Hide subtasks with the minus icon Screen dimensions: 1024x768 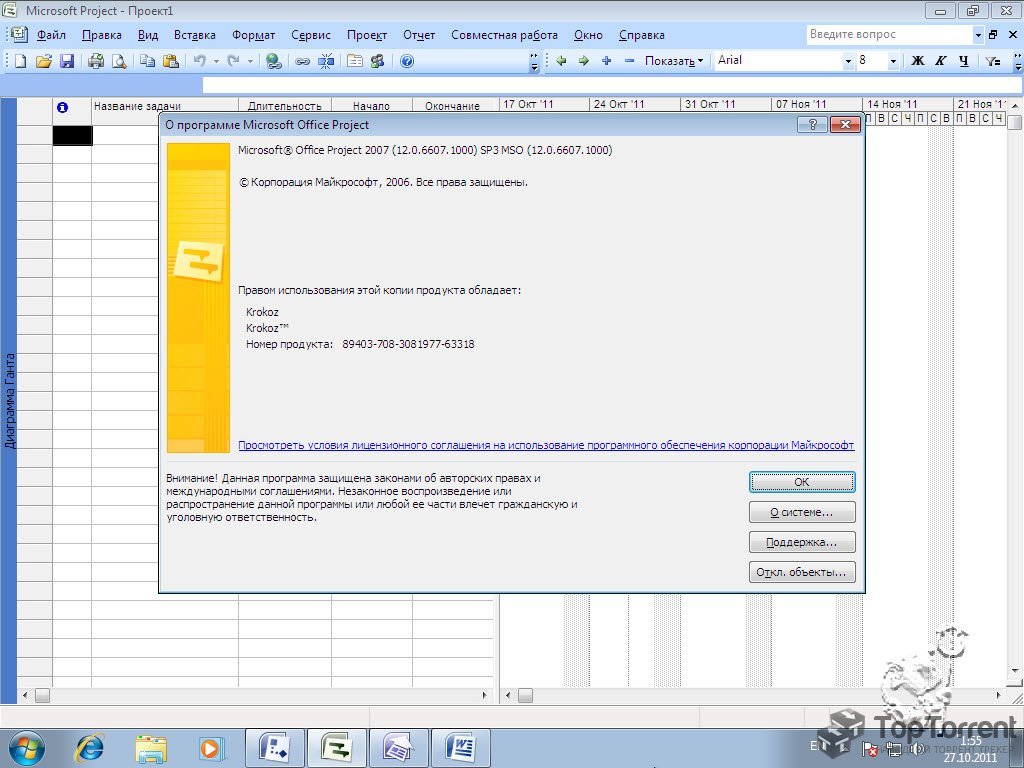tap(630, 61)
